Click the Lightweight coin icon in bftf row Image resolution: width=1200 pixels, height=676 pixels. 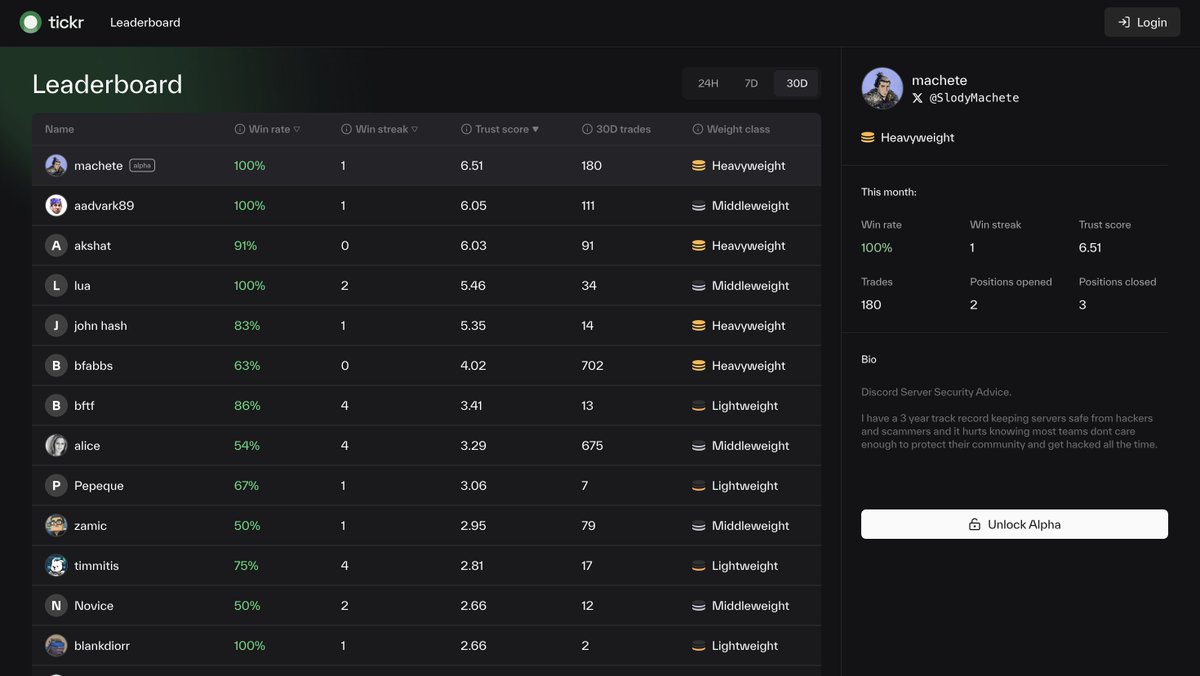[699, 406]
